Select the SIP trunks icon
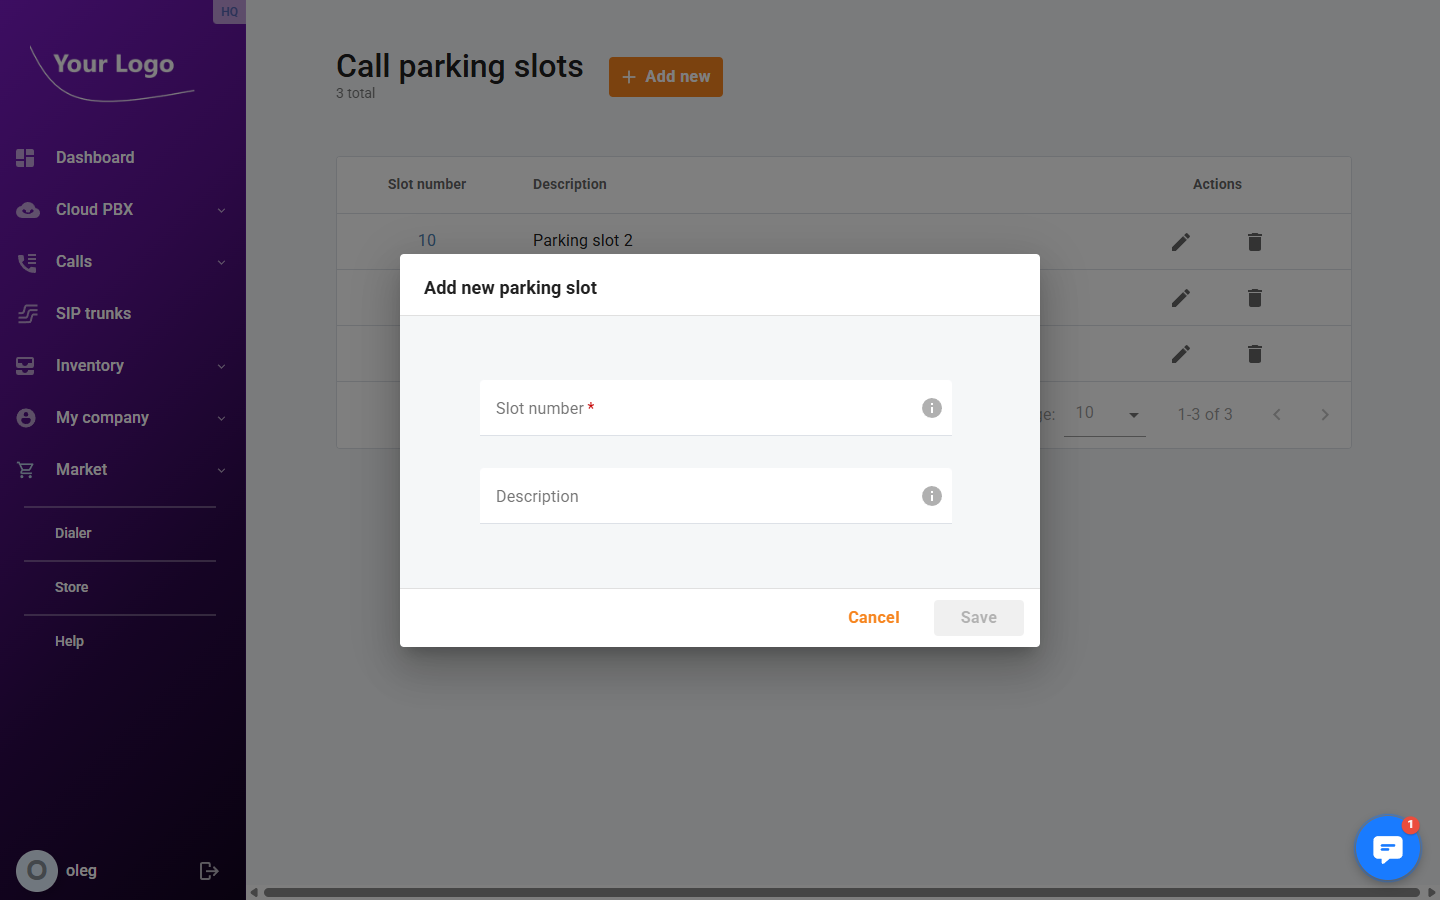 tap(25, 313)
